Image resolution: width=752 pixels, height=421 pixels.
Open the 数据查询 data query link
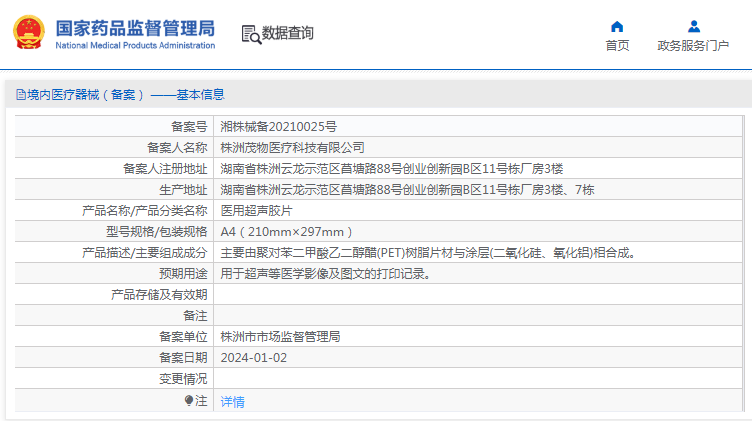[x=287, y=33]
